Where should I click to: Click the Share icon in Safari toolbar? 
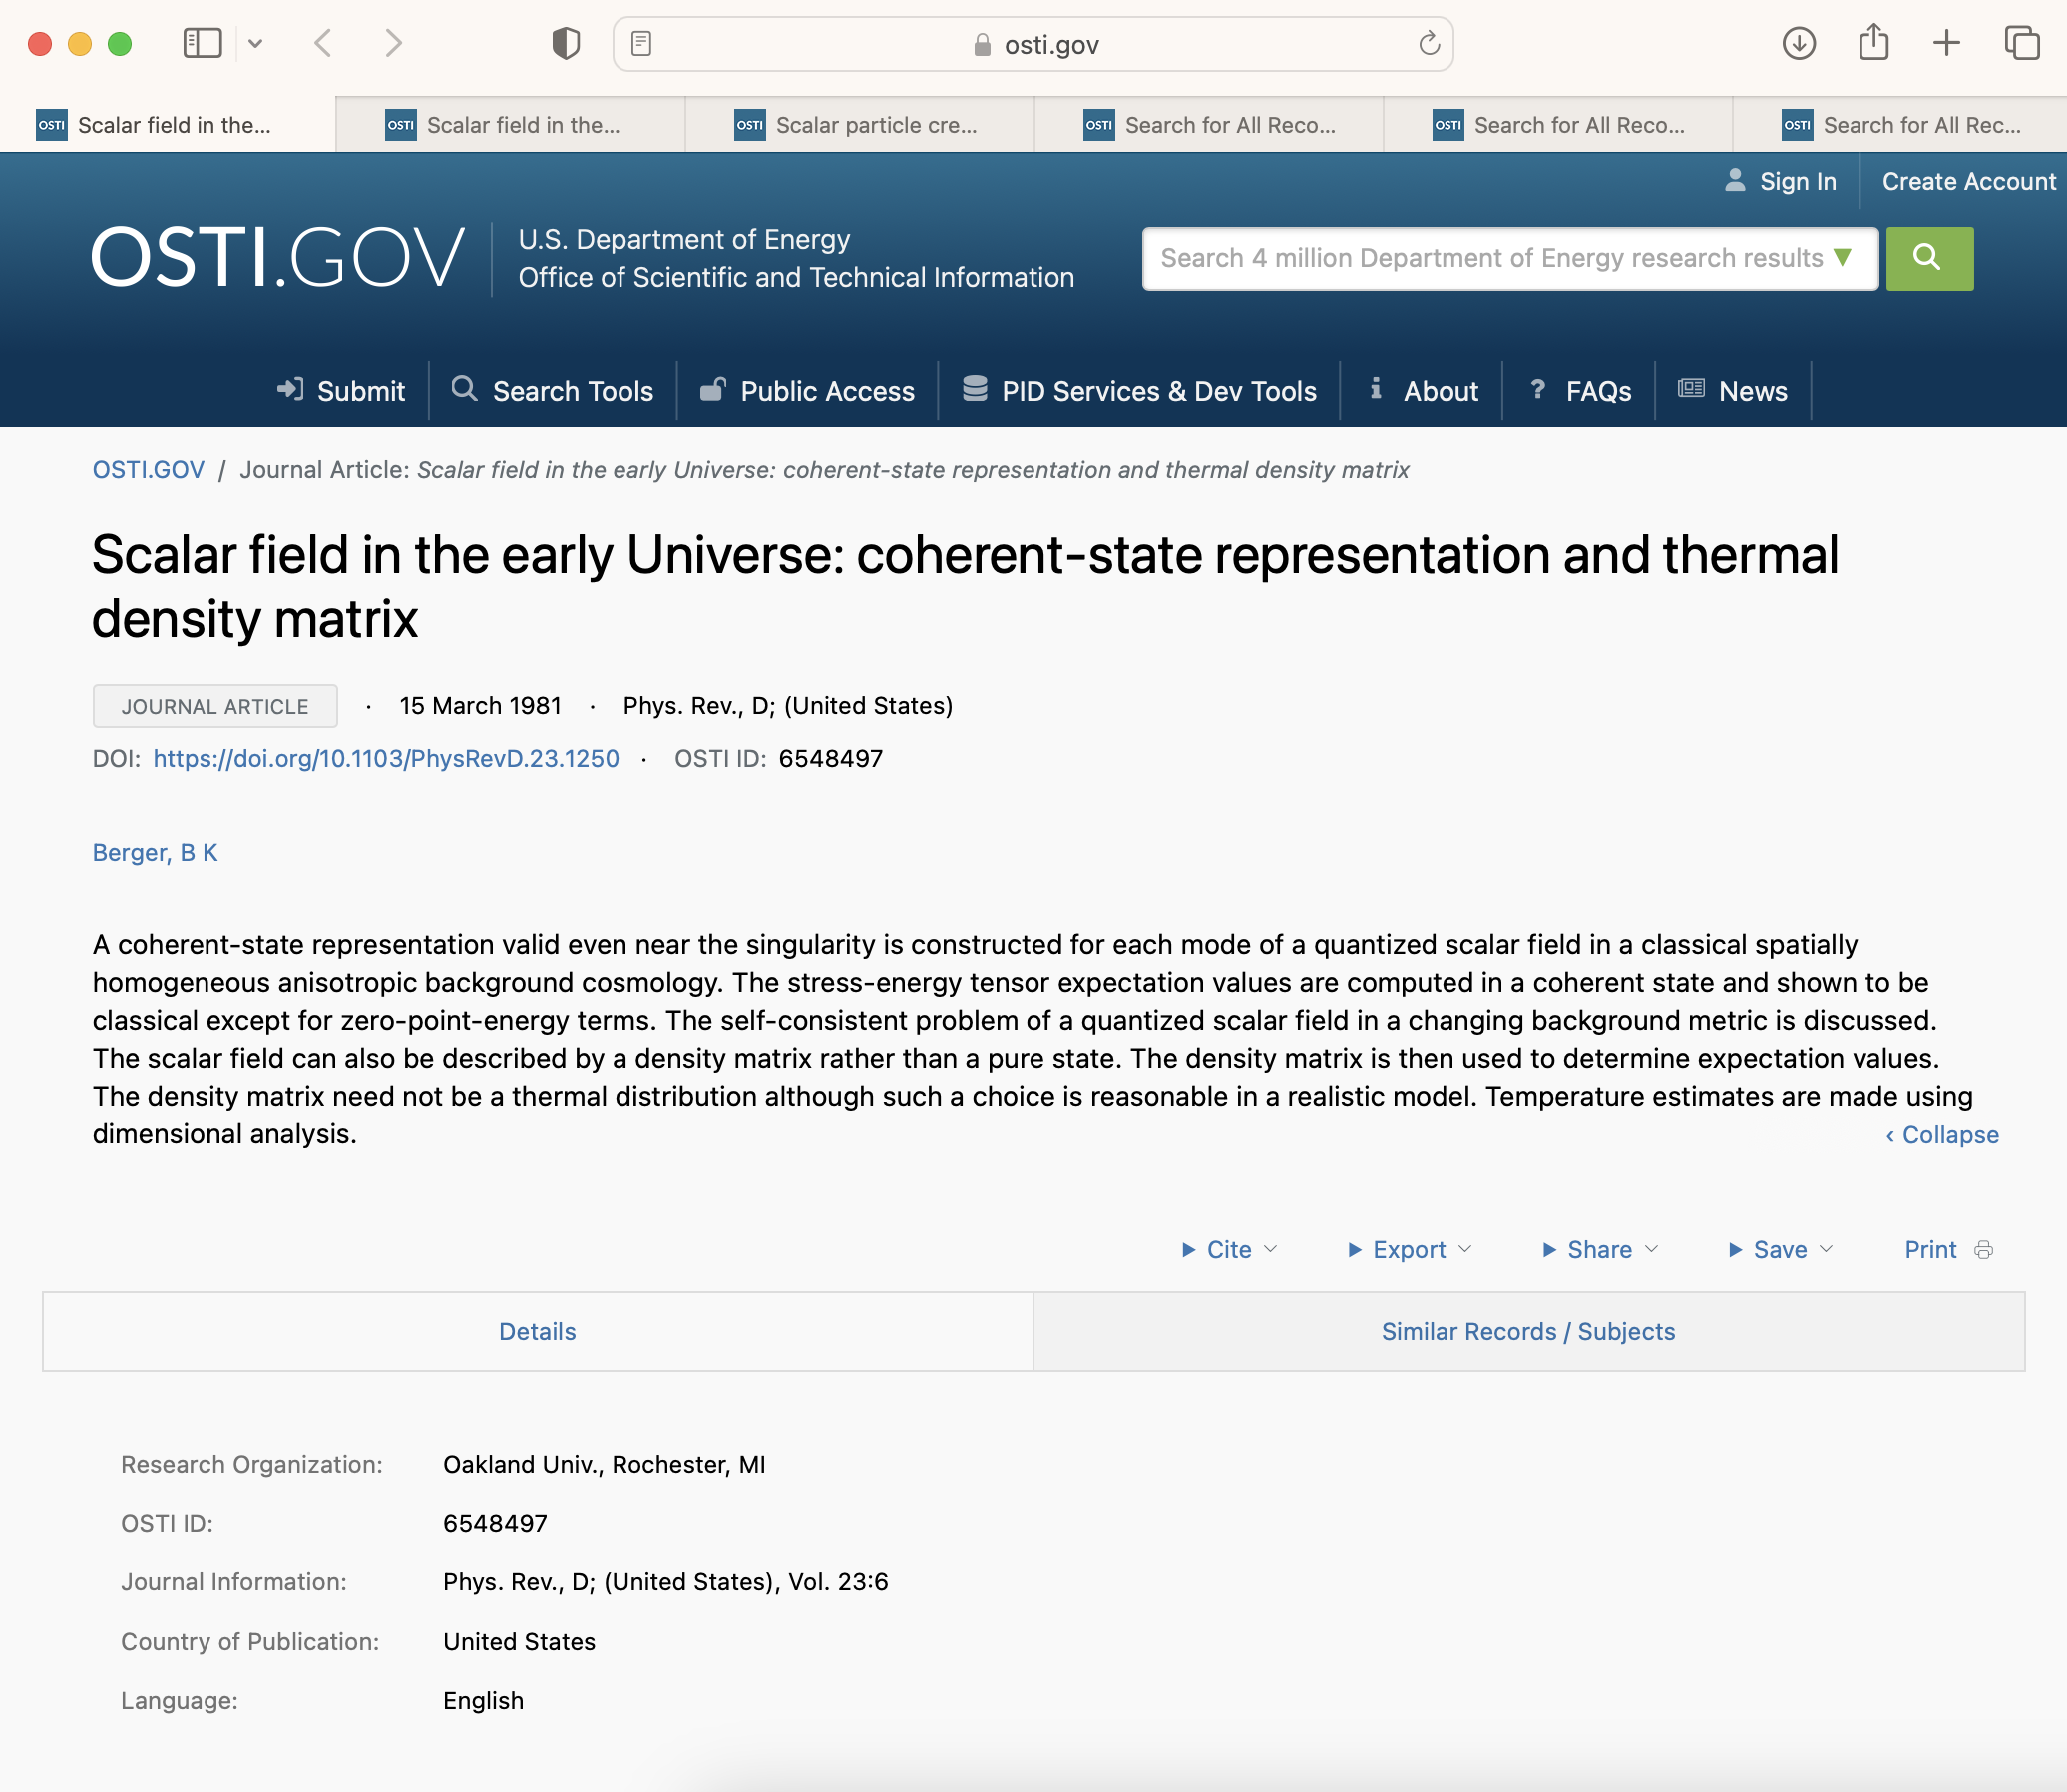1873,42
